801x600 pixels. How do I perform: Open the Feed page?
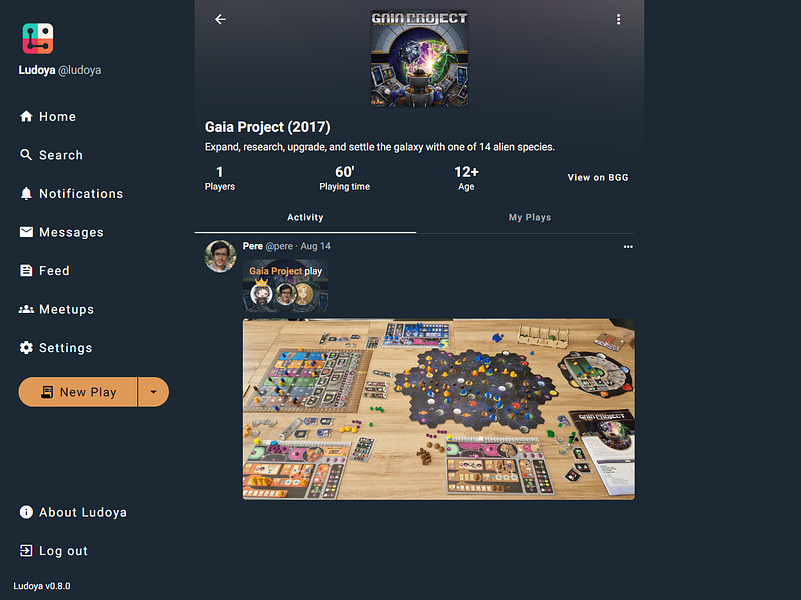point(44,271)
